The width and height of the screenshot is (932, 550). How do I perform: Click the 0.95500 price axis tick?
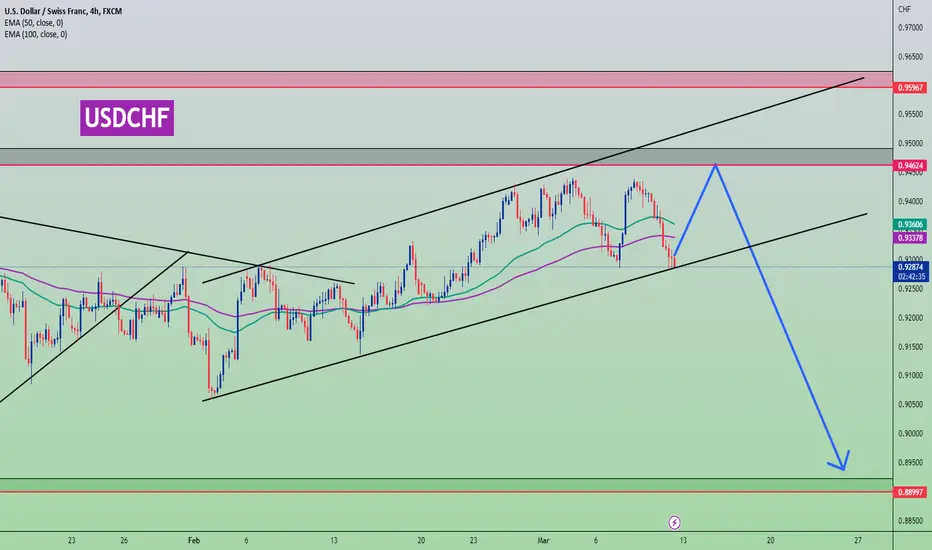pyautogui.click(x=910, y=114)
